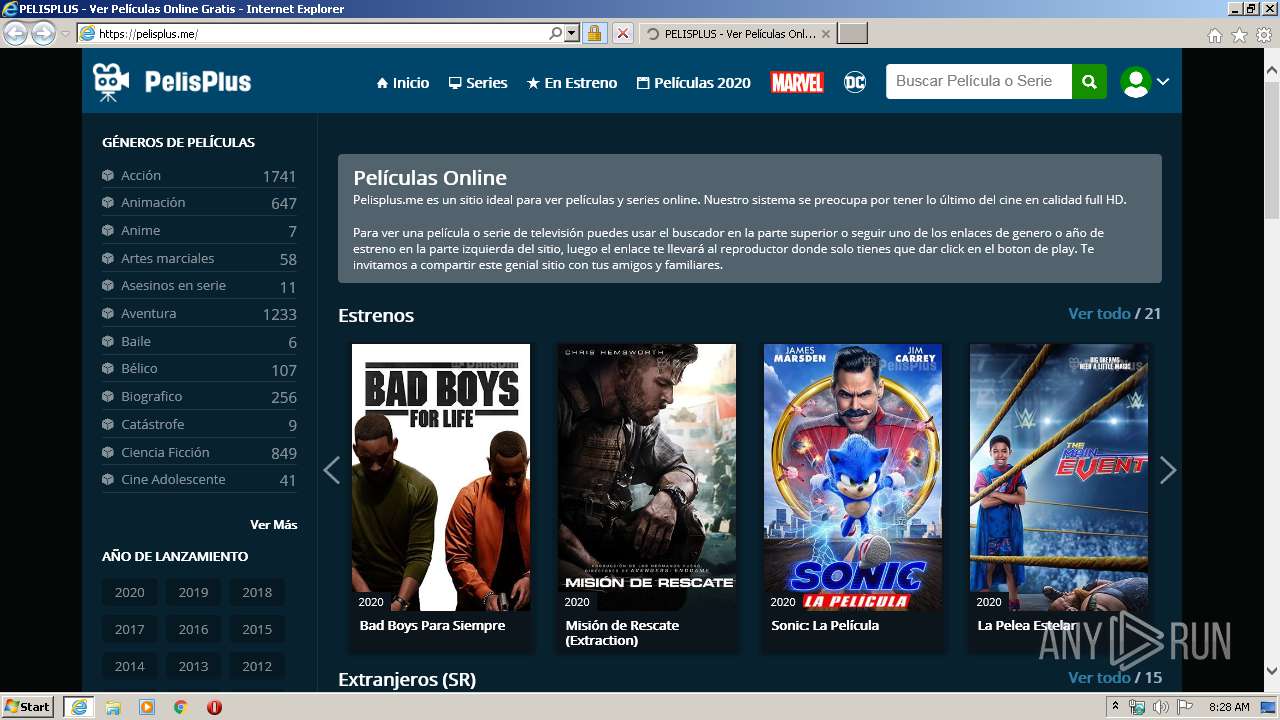The width and height of the screenshot is (1280, 720).
Task: Select the Biografico genre
Action: (199, 396)
